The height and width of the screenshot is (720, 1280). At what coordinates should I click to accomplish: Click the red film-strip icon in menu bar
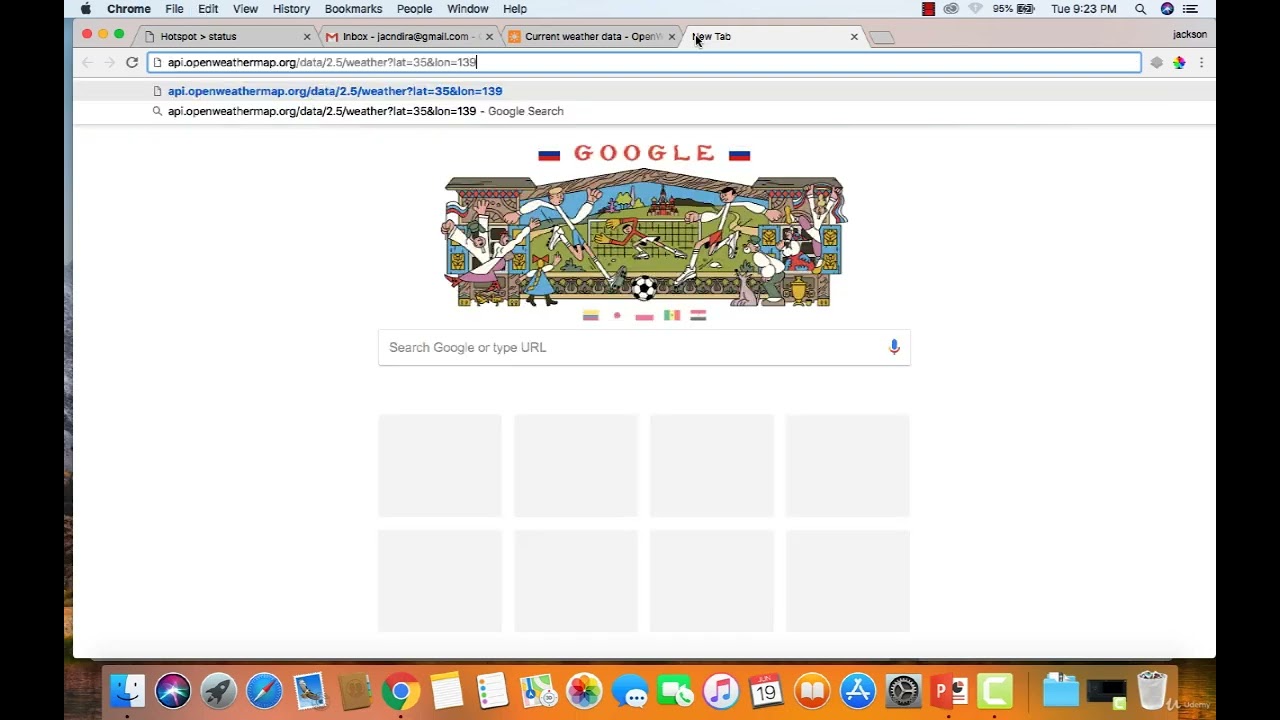point(928,9)
